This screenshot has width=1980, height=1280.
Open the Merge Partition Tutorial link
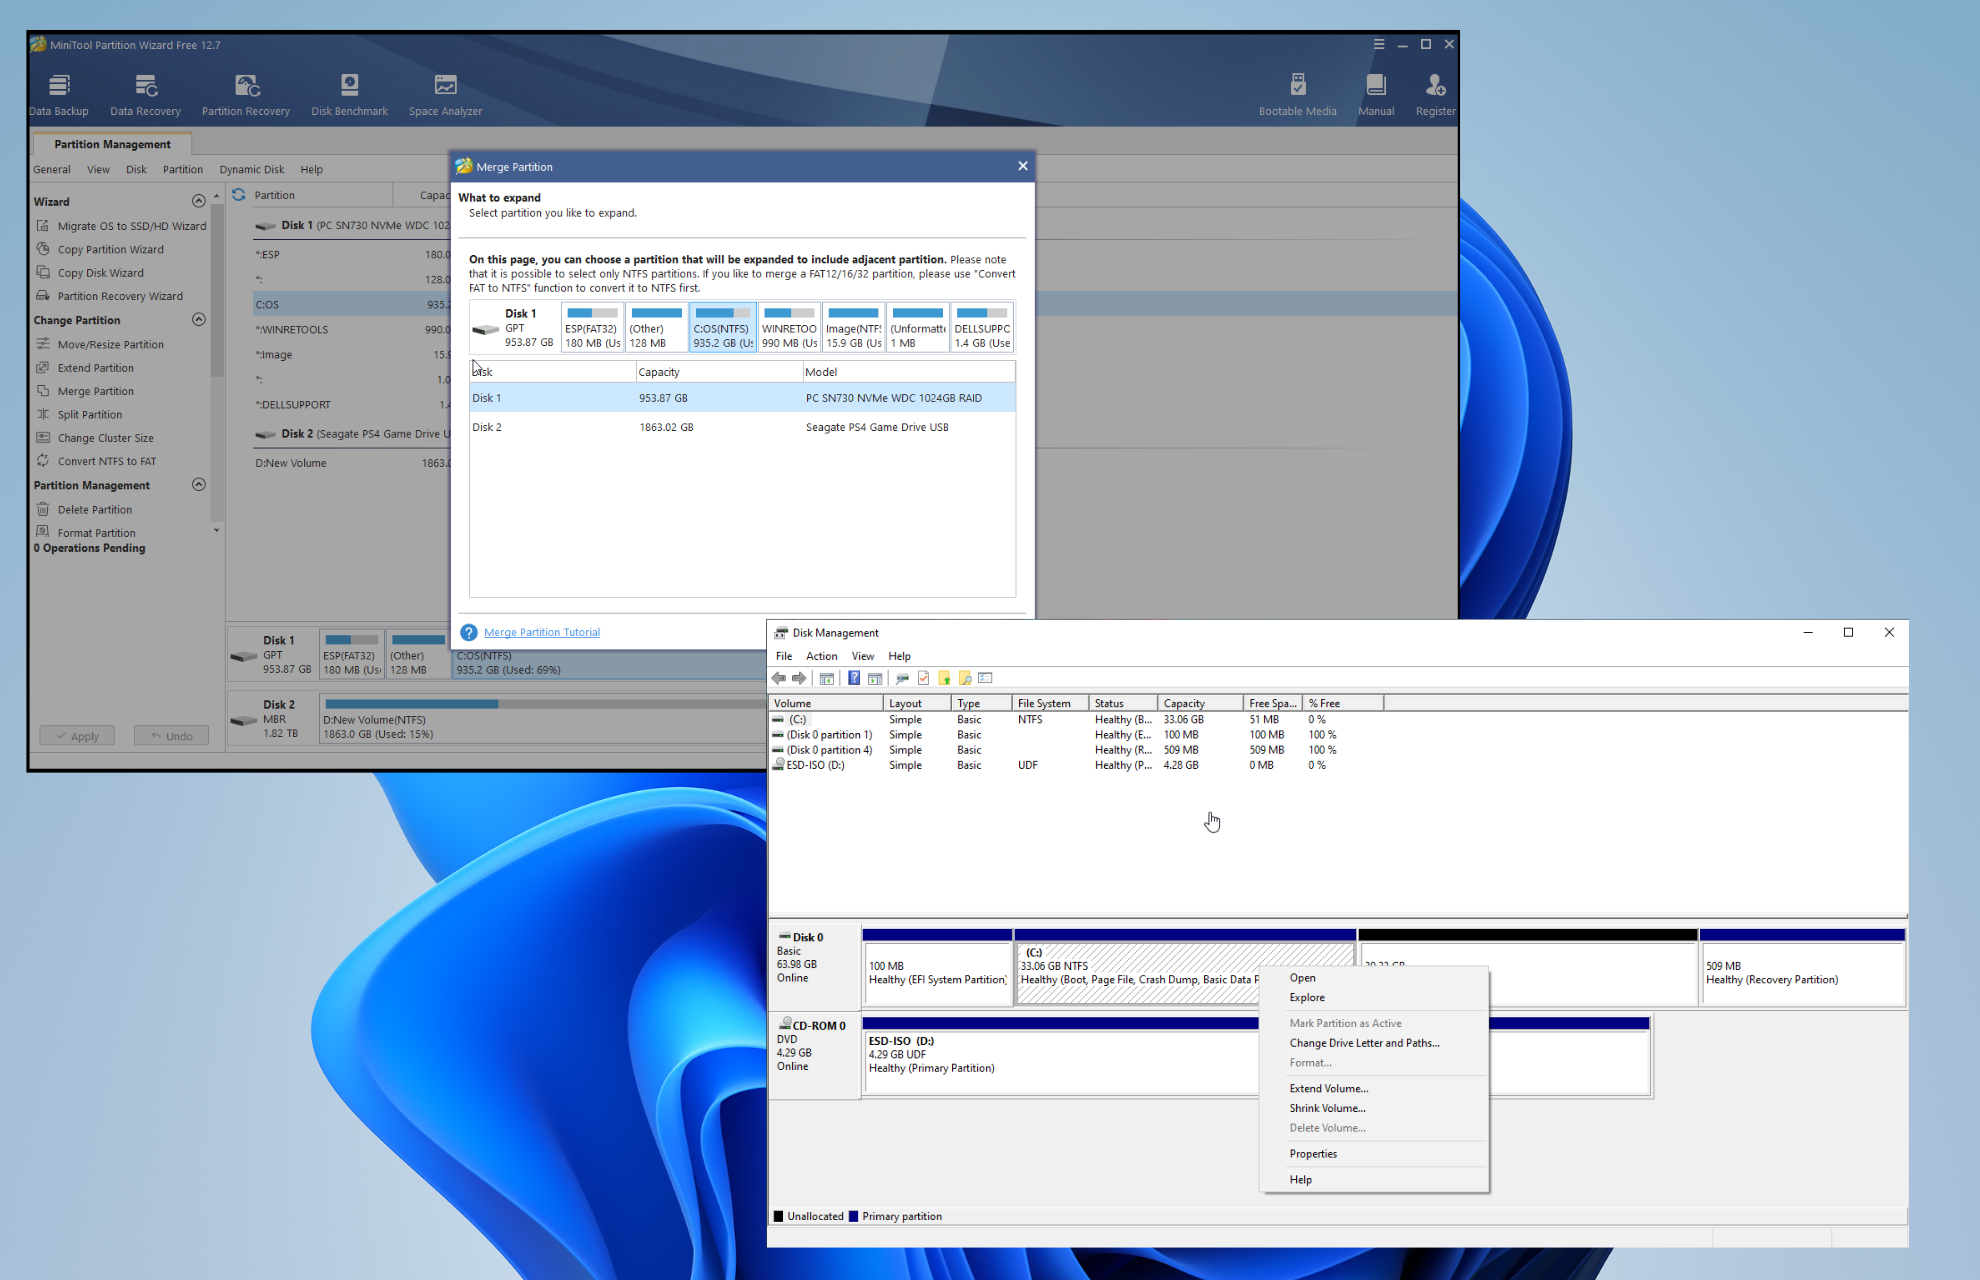(542, 632)
